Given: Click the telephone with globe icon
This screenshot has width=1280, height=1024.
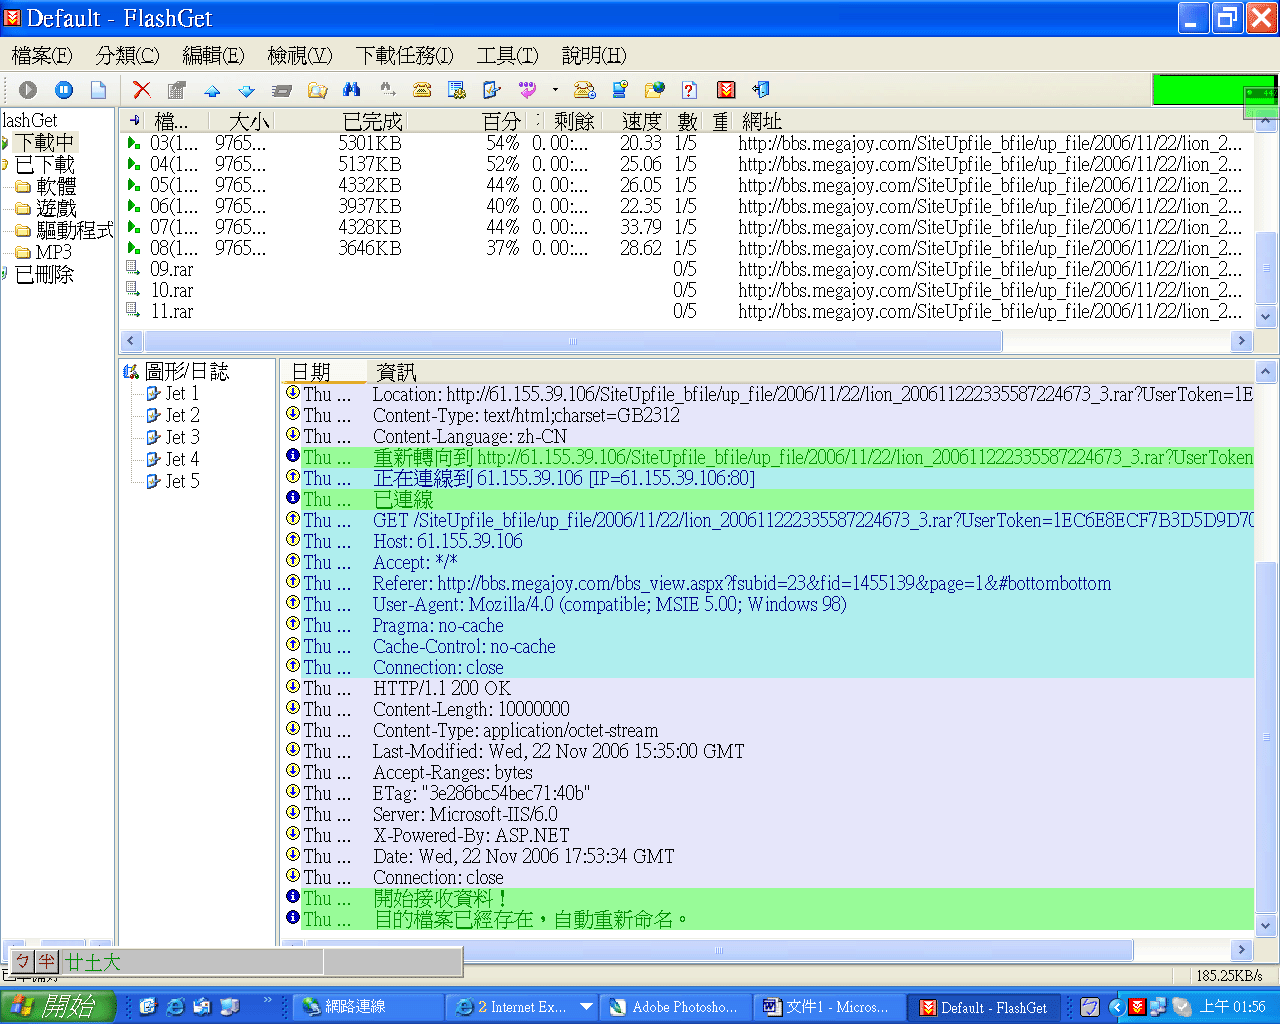Looking at the screenshot, I should pyautogui.click(x=585, y=90).
